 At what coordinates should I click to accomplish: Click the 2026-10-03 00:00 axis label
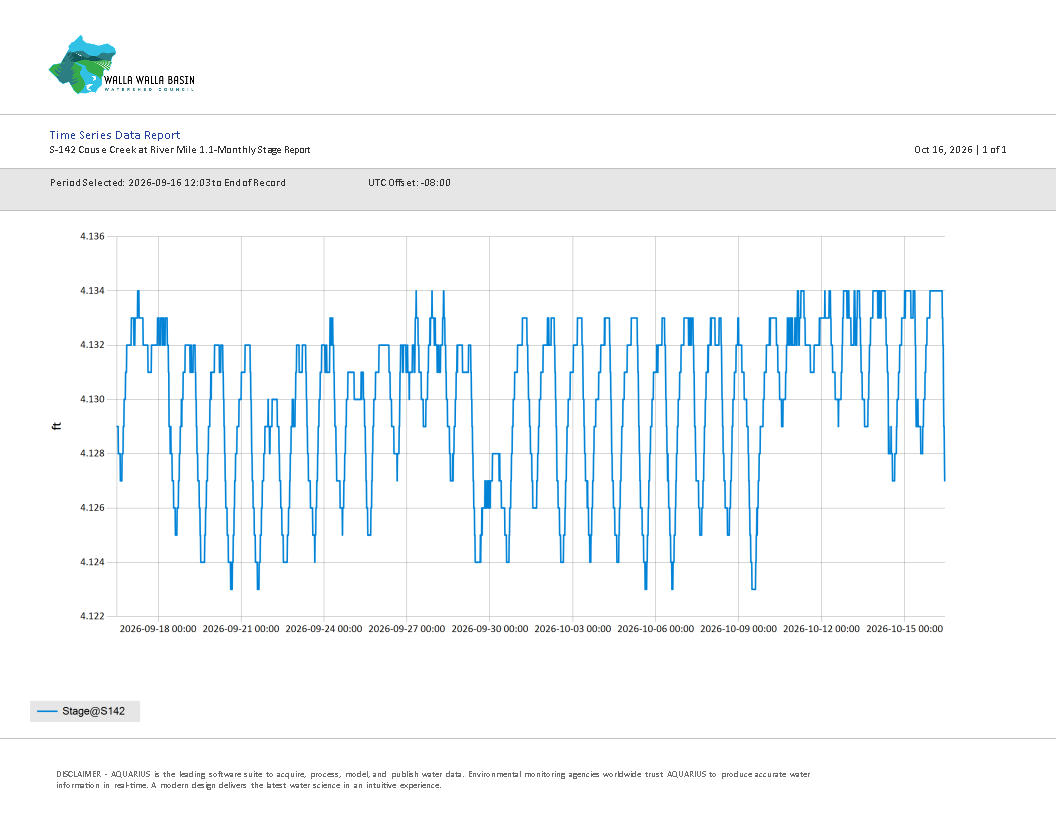point(572,629)
